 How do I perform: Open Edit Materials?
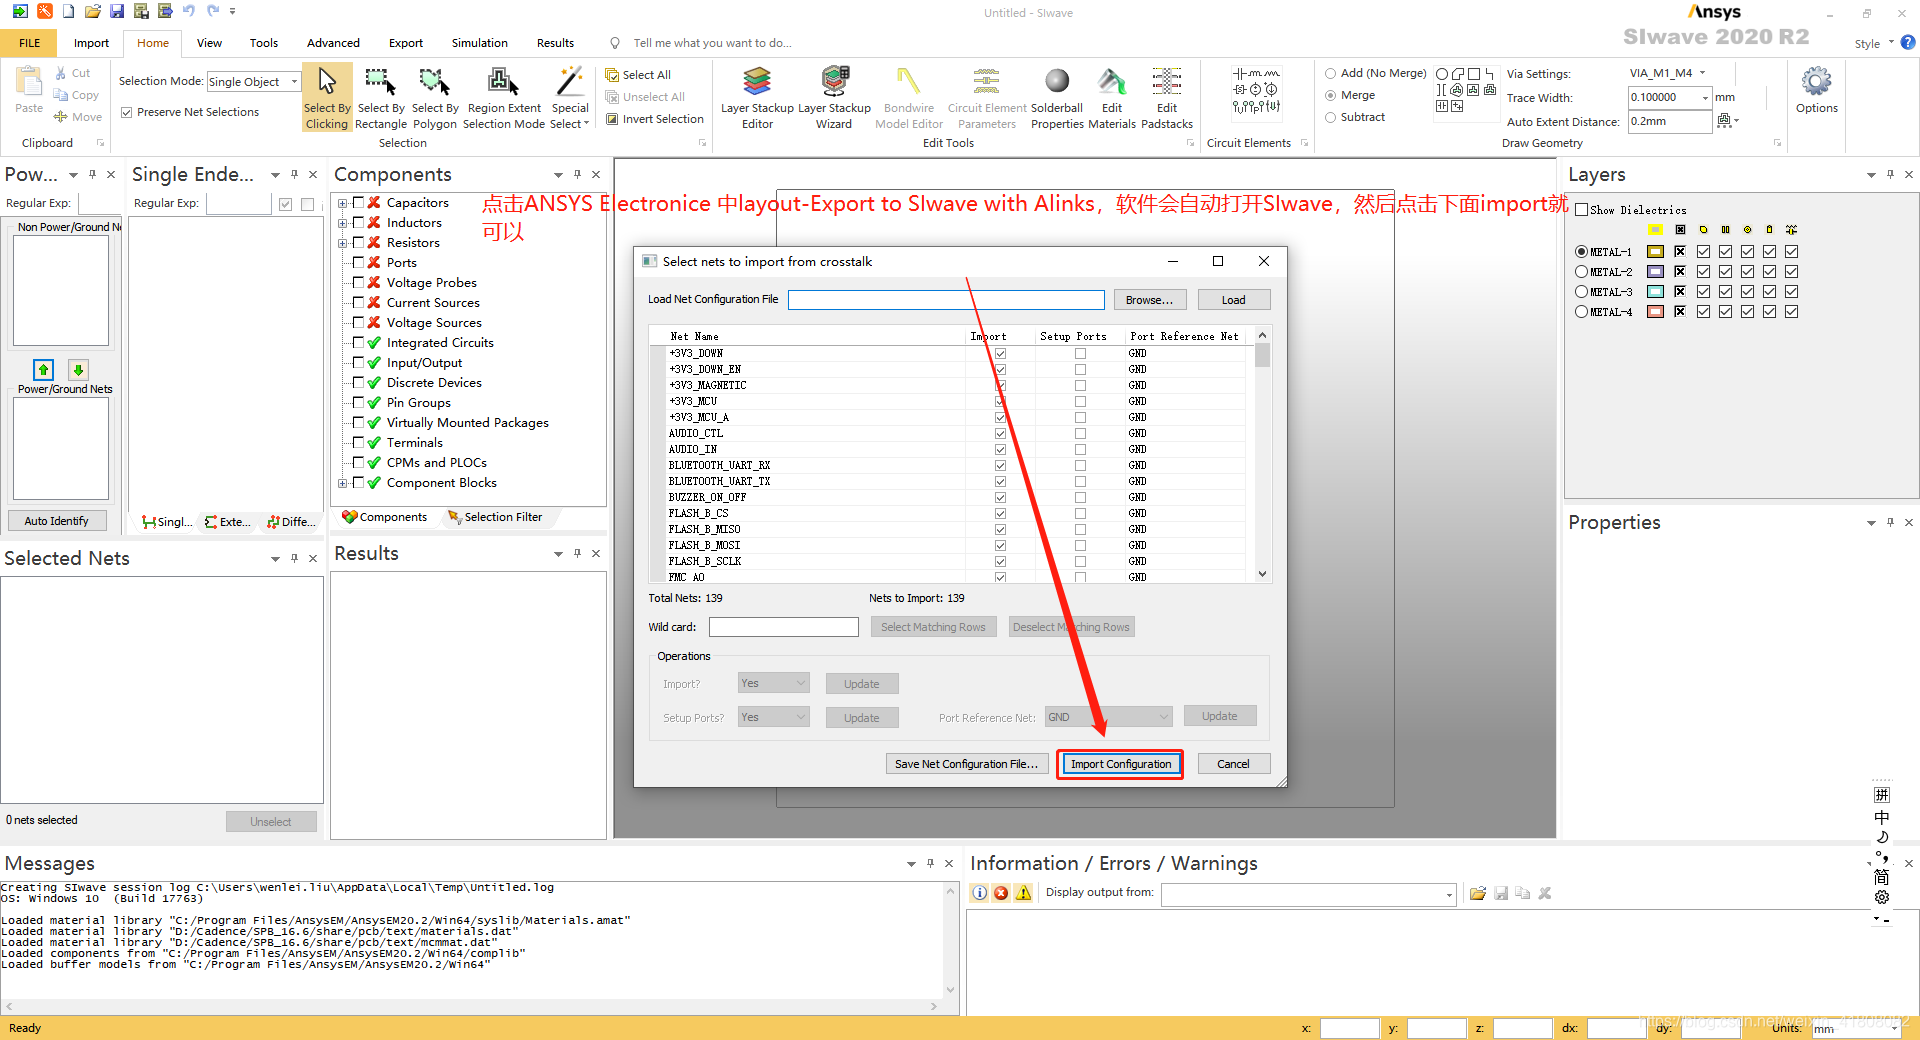(x=1112, y=97)
